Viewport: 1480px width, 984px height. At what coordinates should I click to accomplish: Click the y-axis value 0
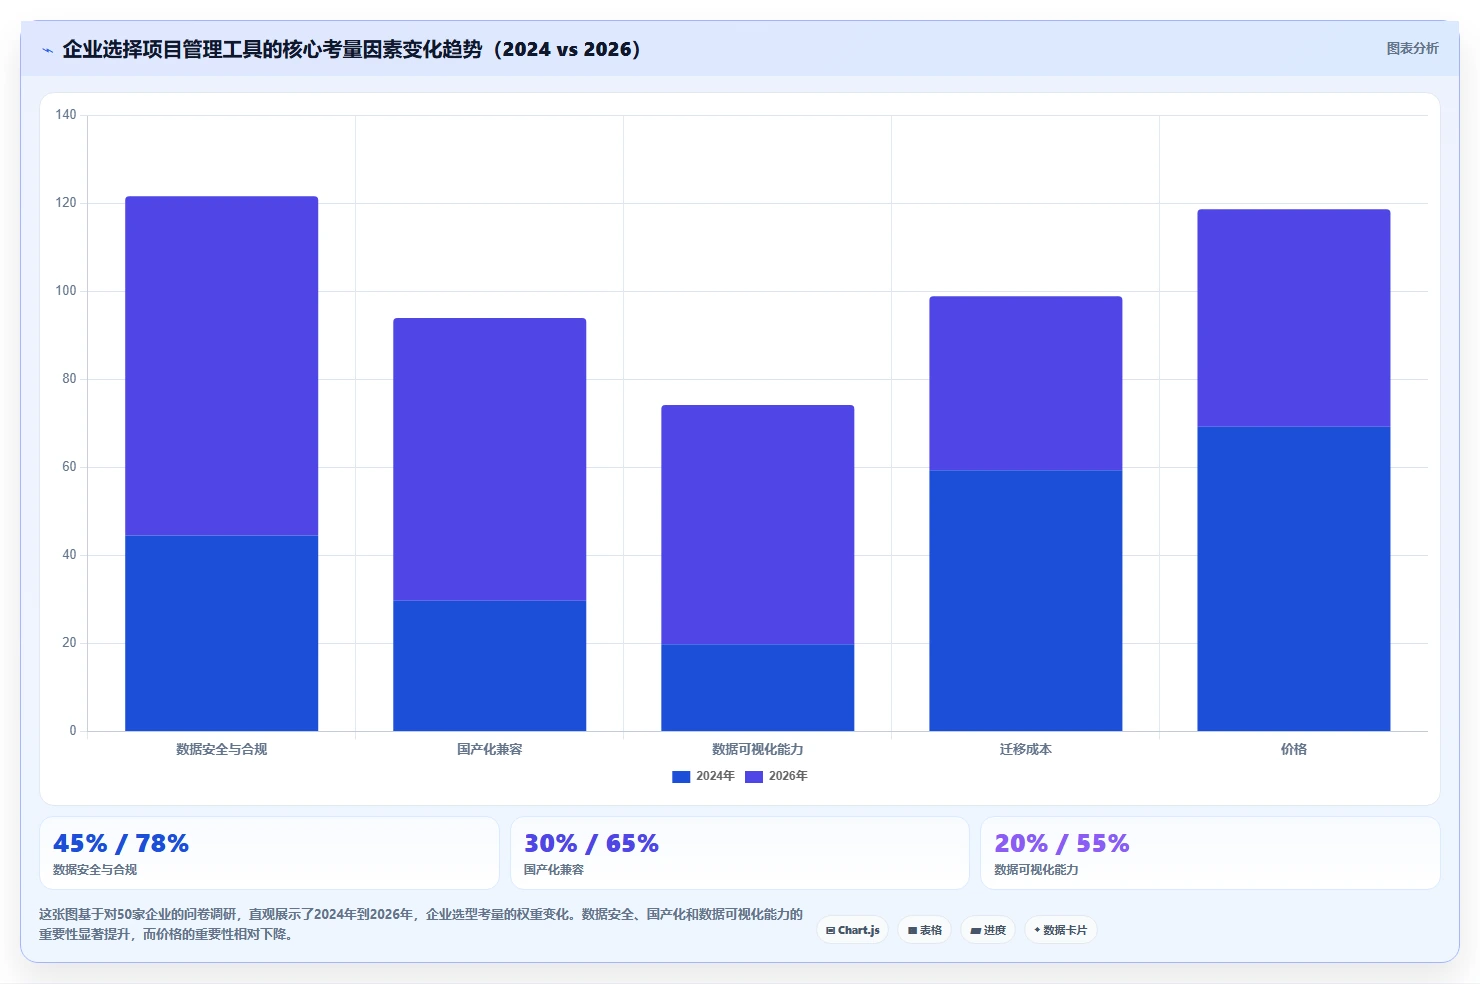pyautogui.click(x=73, y=731)
